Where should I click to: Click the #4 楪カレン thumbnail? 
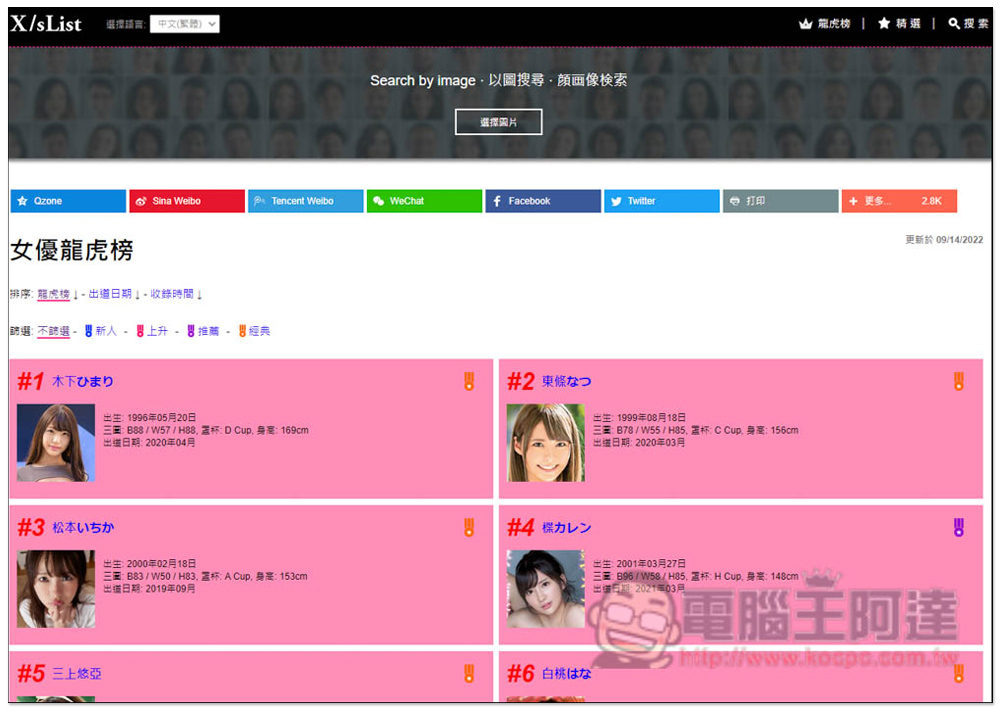[x=546, y=589]
